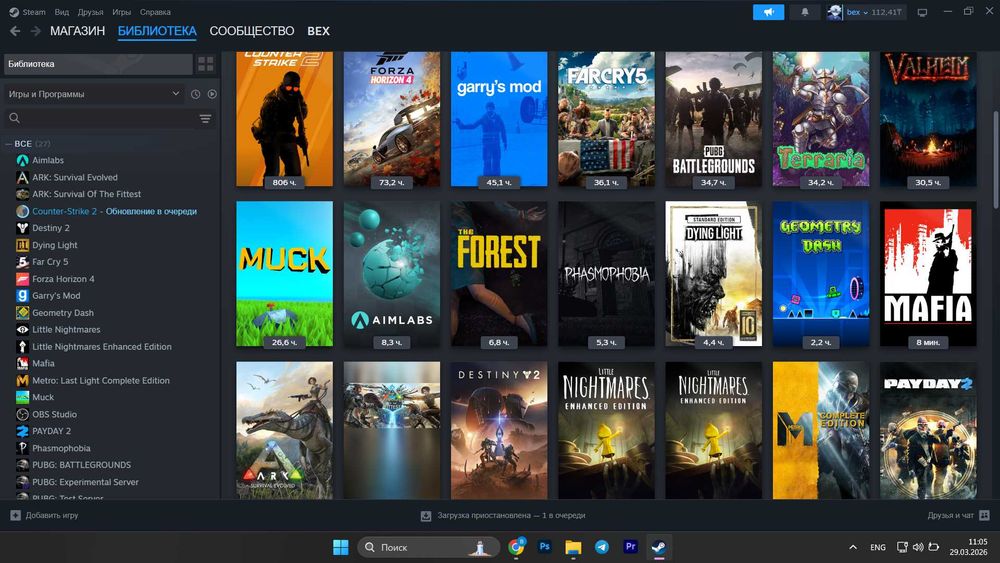Toggle the ready-to-play filter icon

[x=212, y=94]
